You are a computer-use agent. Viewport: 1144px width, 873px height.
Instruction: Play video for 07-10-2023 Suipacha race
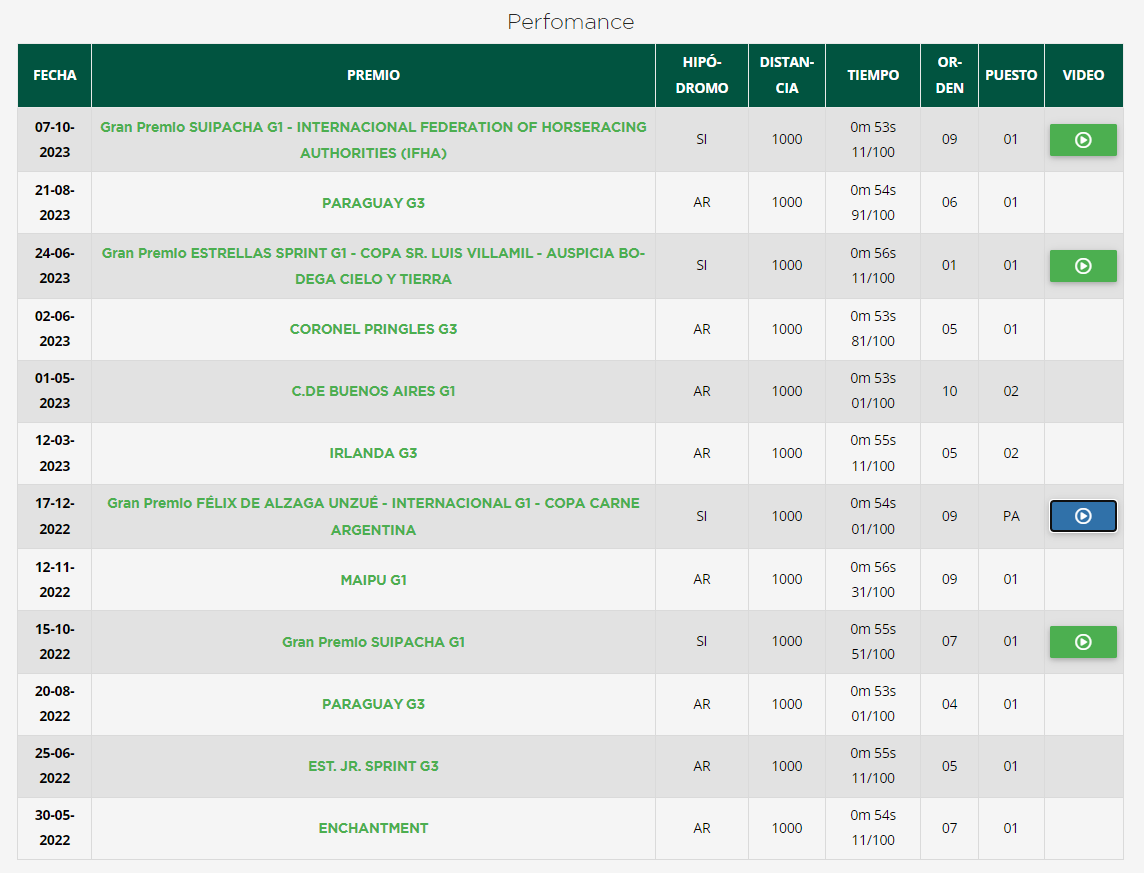click(1082, 140)
